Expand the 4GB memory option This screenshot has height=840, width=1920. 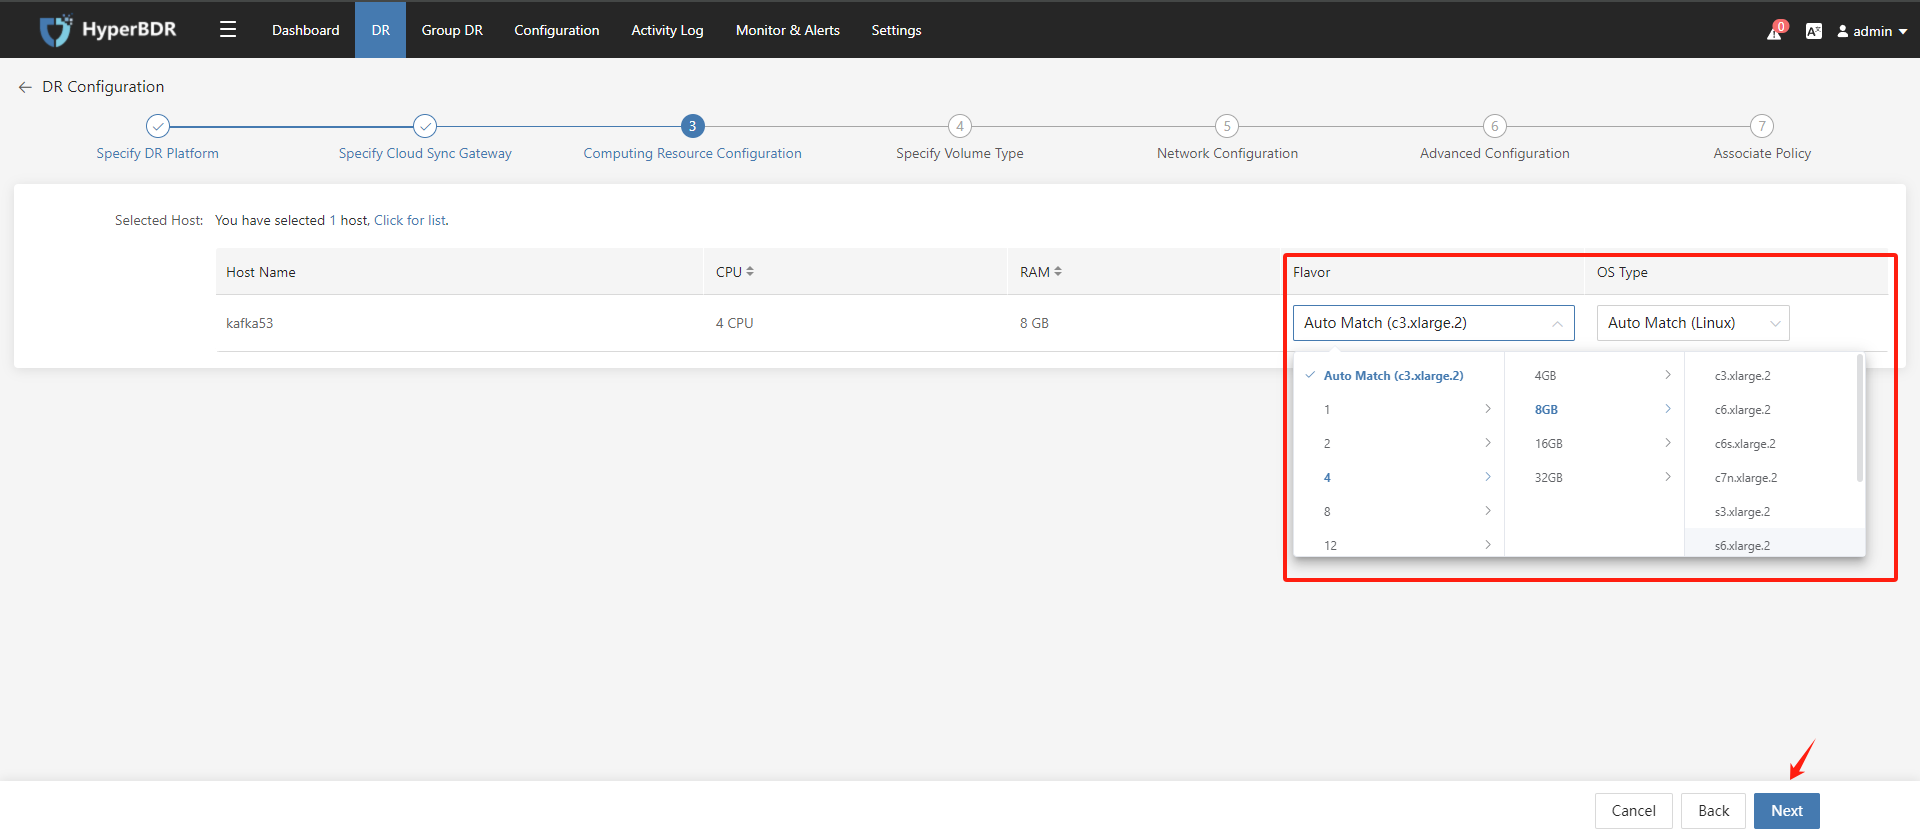coord(1595,375)
